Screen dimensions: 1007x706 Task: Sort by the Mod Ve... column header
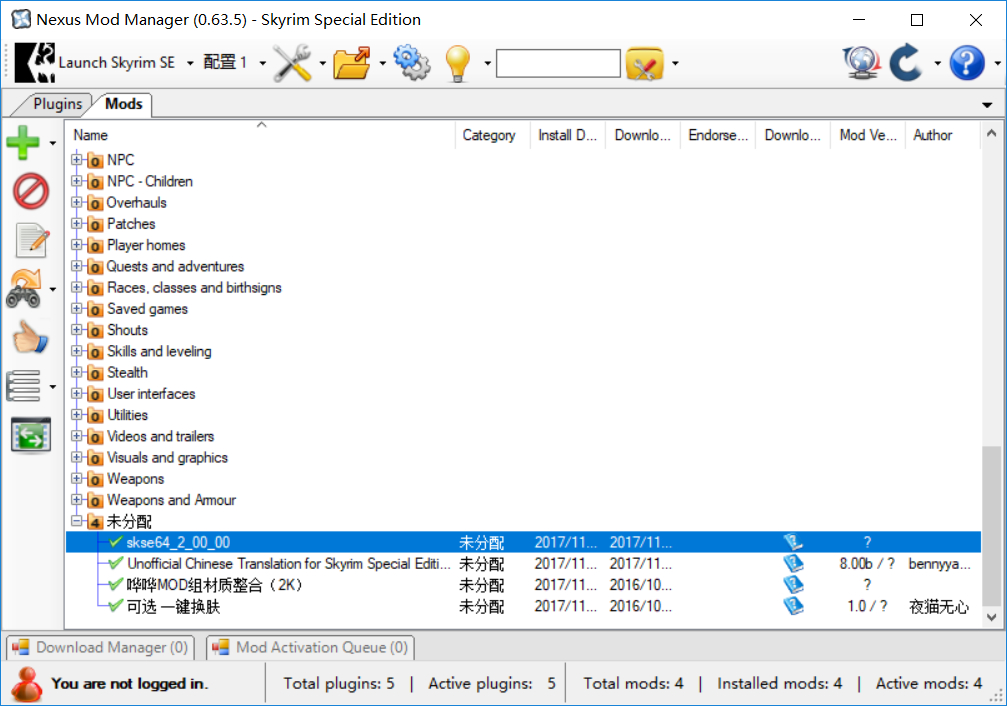pyautogui.click(x=868, y=135)
